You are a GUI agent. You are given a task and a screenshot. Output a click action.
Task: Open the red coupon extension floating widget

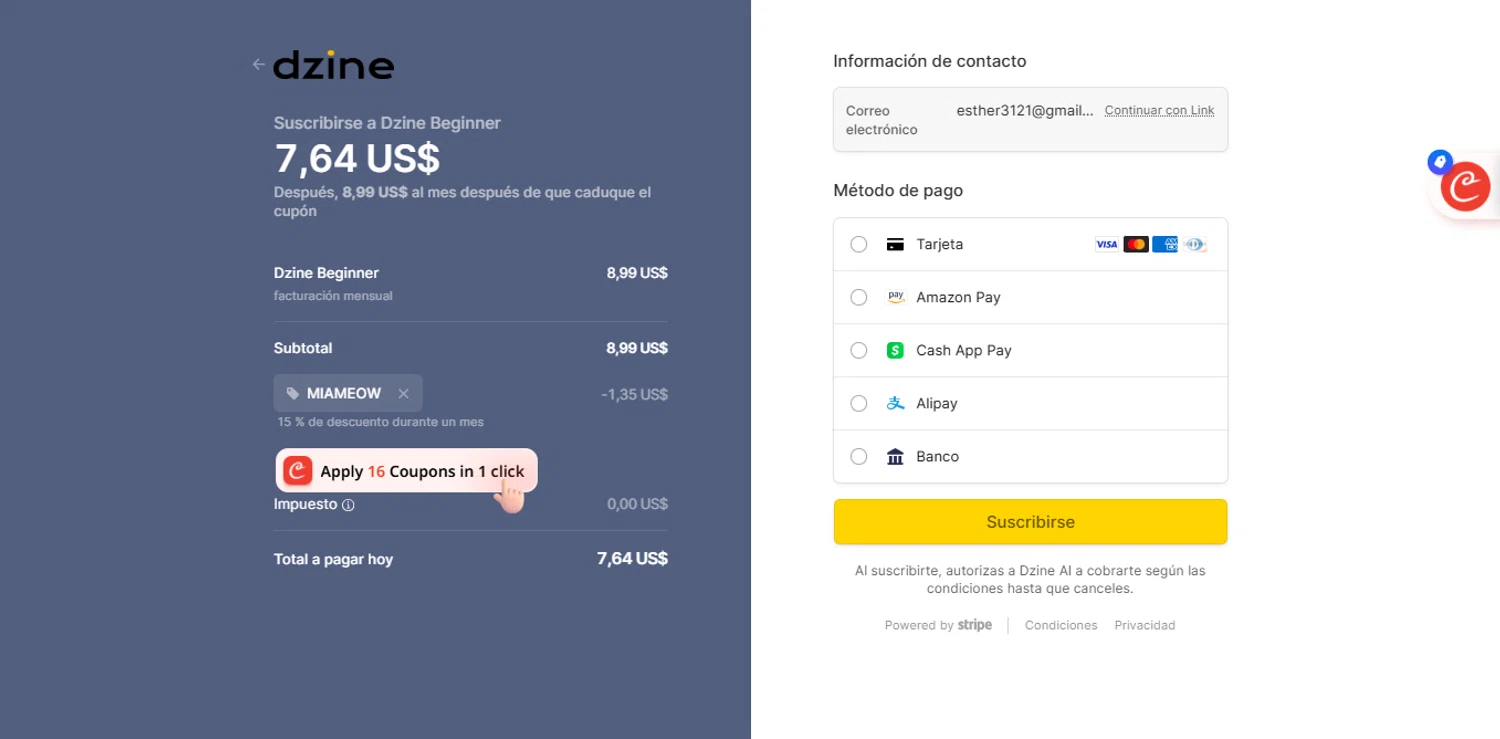pyautogui.click(x=1465, y=186)
